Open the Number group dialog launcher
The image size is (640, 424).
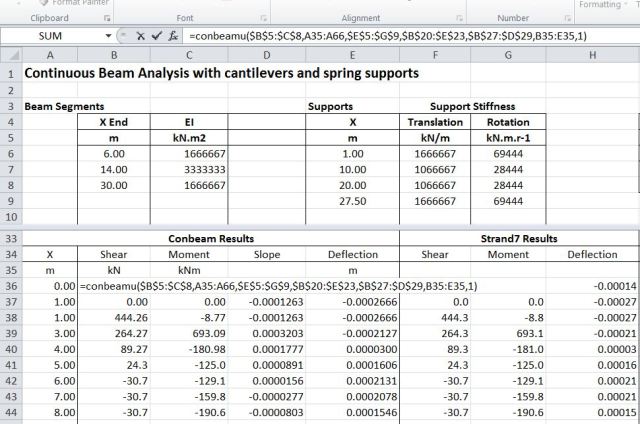pyautogui.click(x=567, y=18)
